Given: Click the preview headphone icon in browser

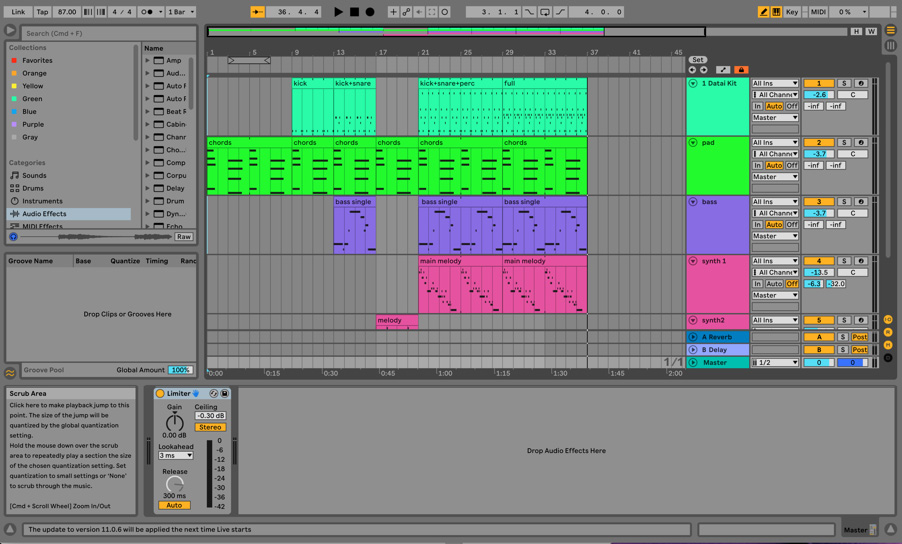Looking at the screenshot, I should click(13, 236).
